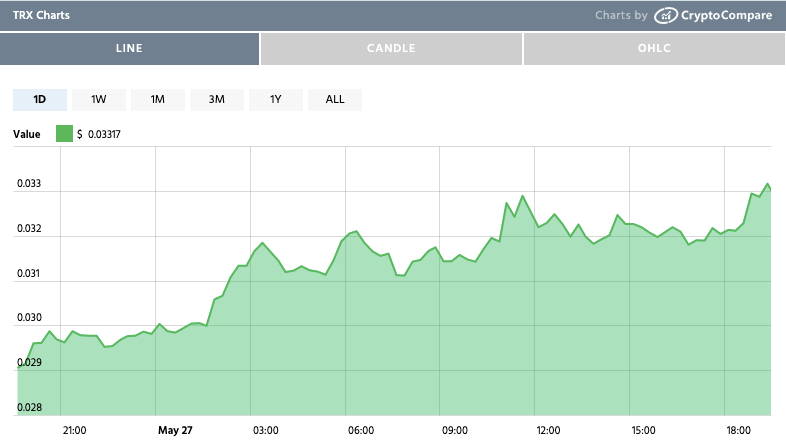Select the 1M time range
This screenshot has height=443, width=786.
click(x=158, y=99)
